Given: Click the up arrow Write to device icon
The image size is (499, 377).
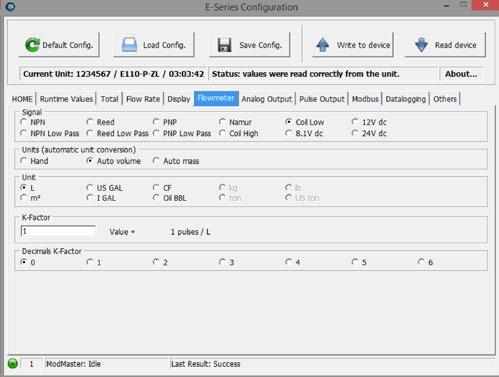Looking at the screenshot, I should [x=322, y=45].
